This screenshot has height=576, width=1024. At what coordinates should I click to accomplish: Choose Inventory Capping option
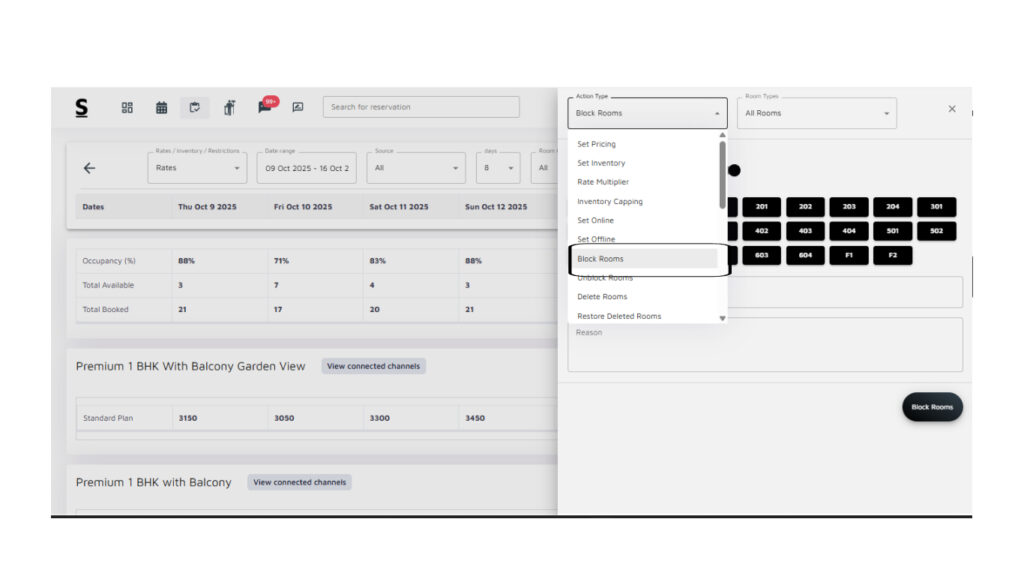pos(609,201)
